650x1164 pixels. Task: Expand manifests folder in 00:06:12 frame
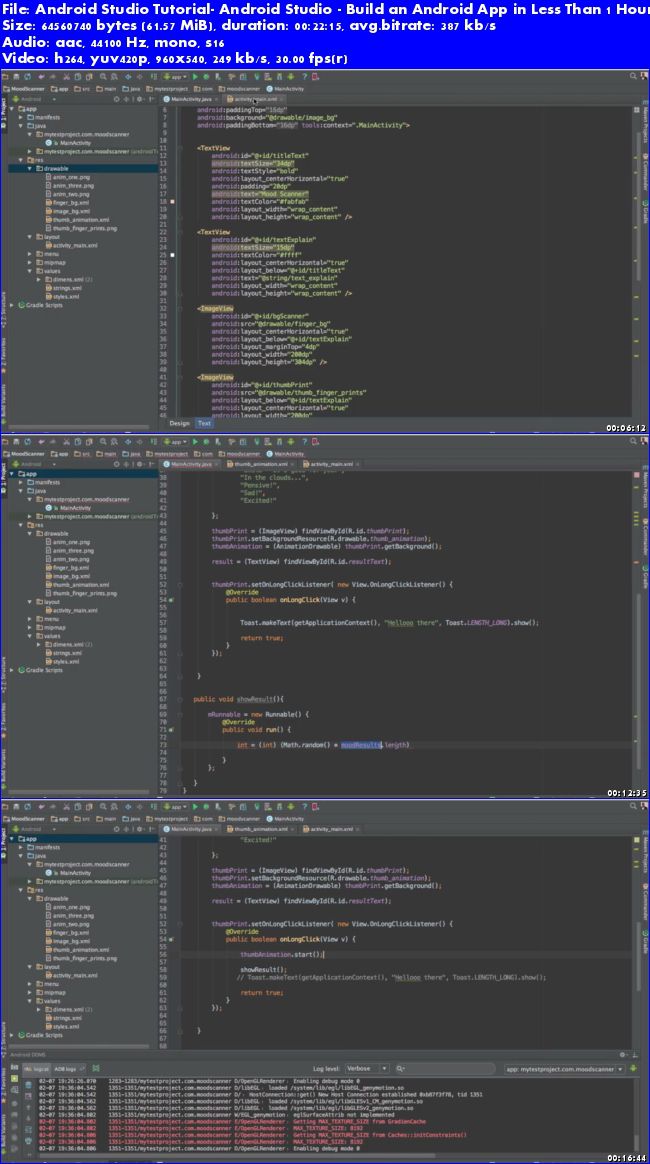coord(22,117)
